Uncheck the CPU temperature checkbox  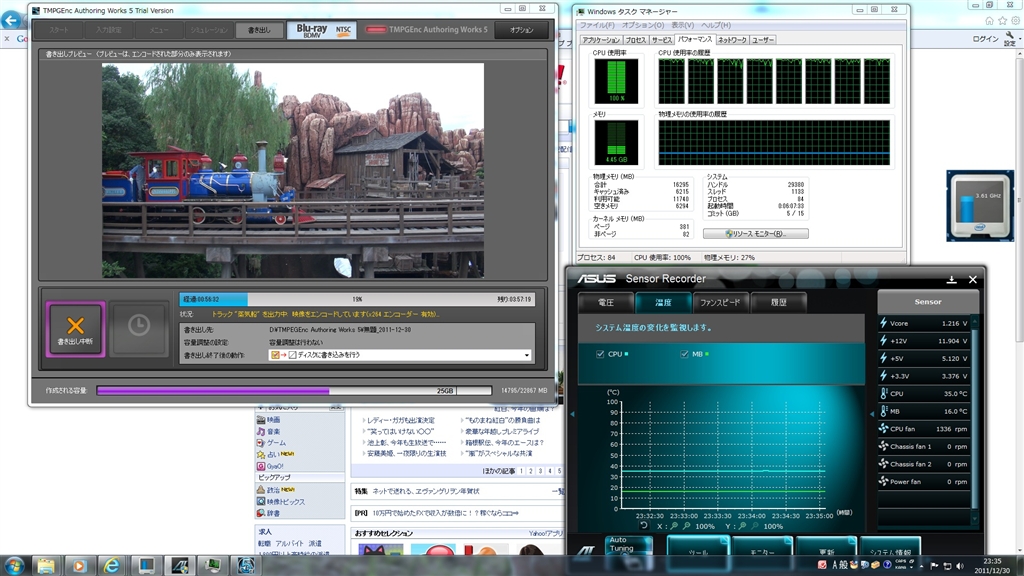coord(599,354)
